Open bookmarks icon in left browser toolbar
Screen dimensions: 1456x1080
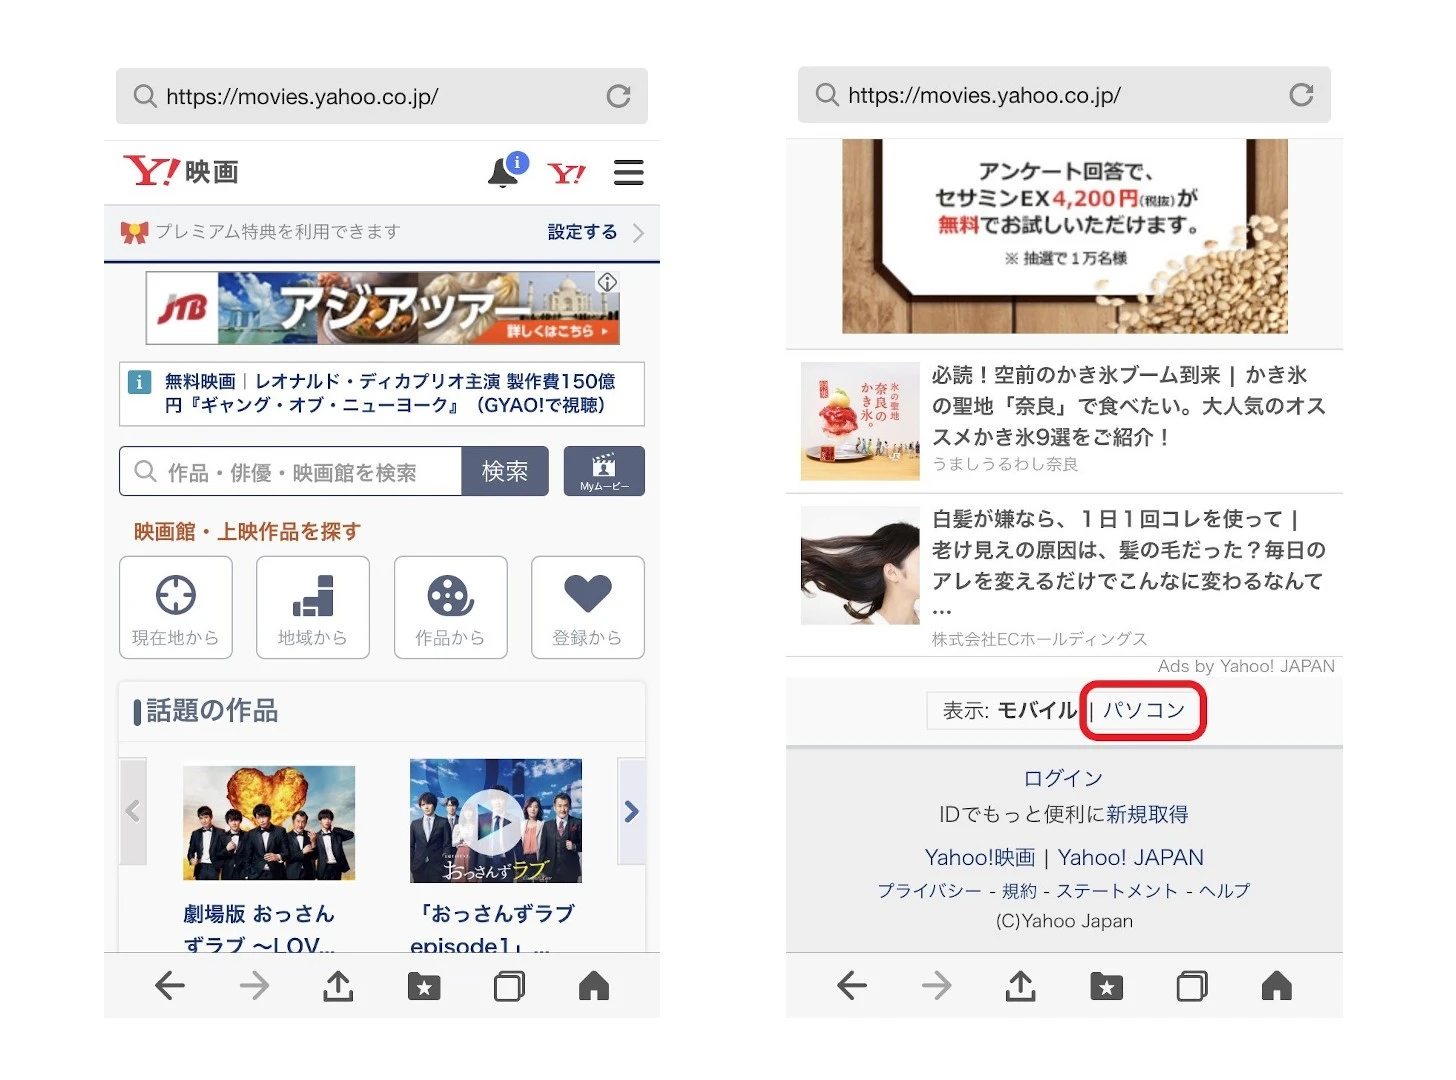pos(424,987)
